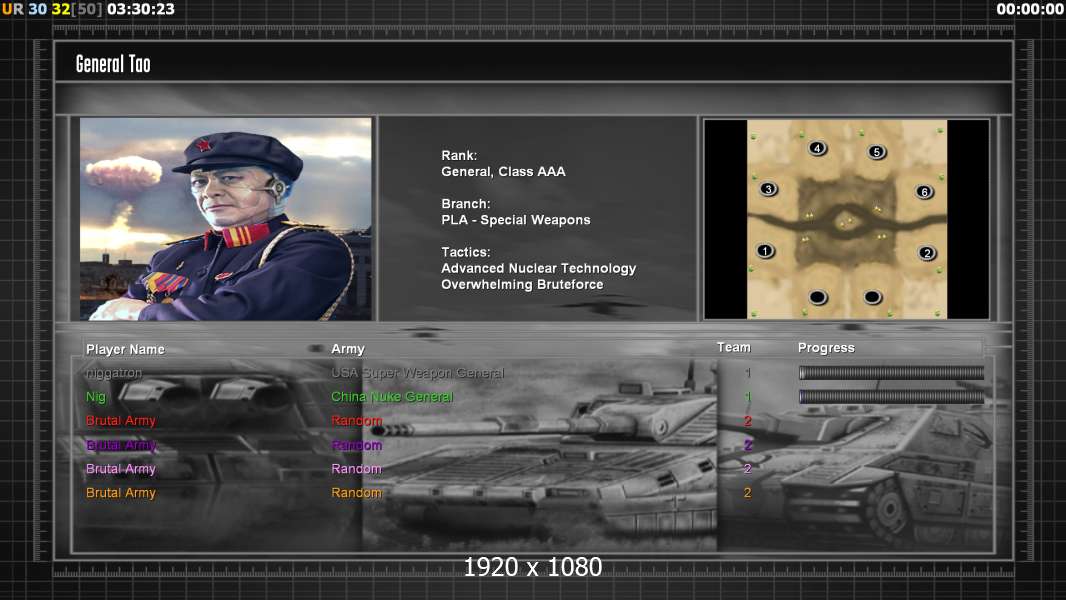Viewport: 1066px width, 600px height.
Task: Pick start position marker 6 on minimap
Action: coord(924,192)
